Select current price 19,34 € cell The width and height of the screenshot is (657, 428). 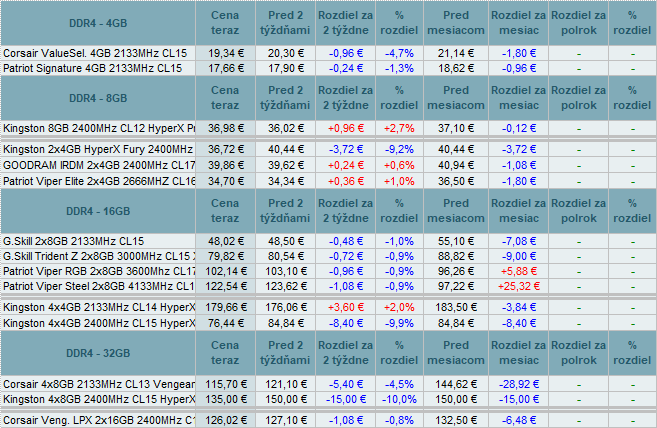[x=225, y=53]
